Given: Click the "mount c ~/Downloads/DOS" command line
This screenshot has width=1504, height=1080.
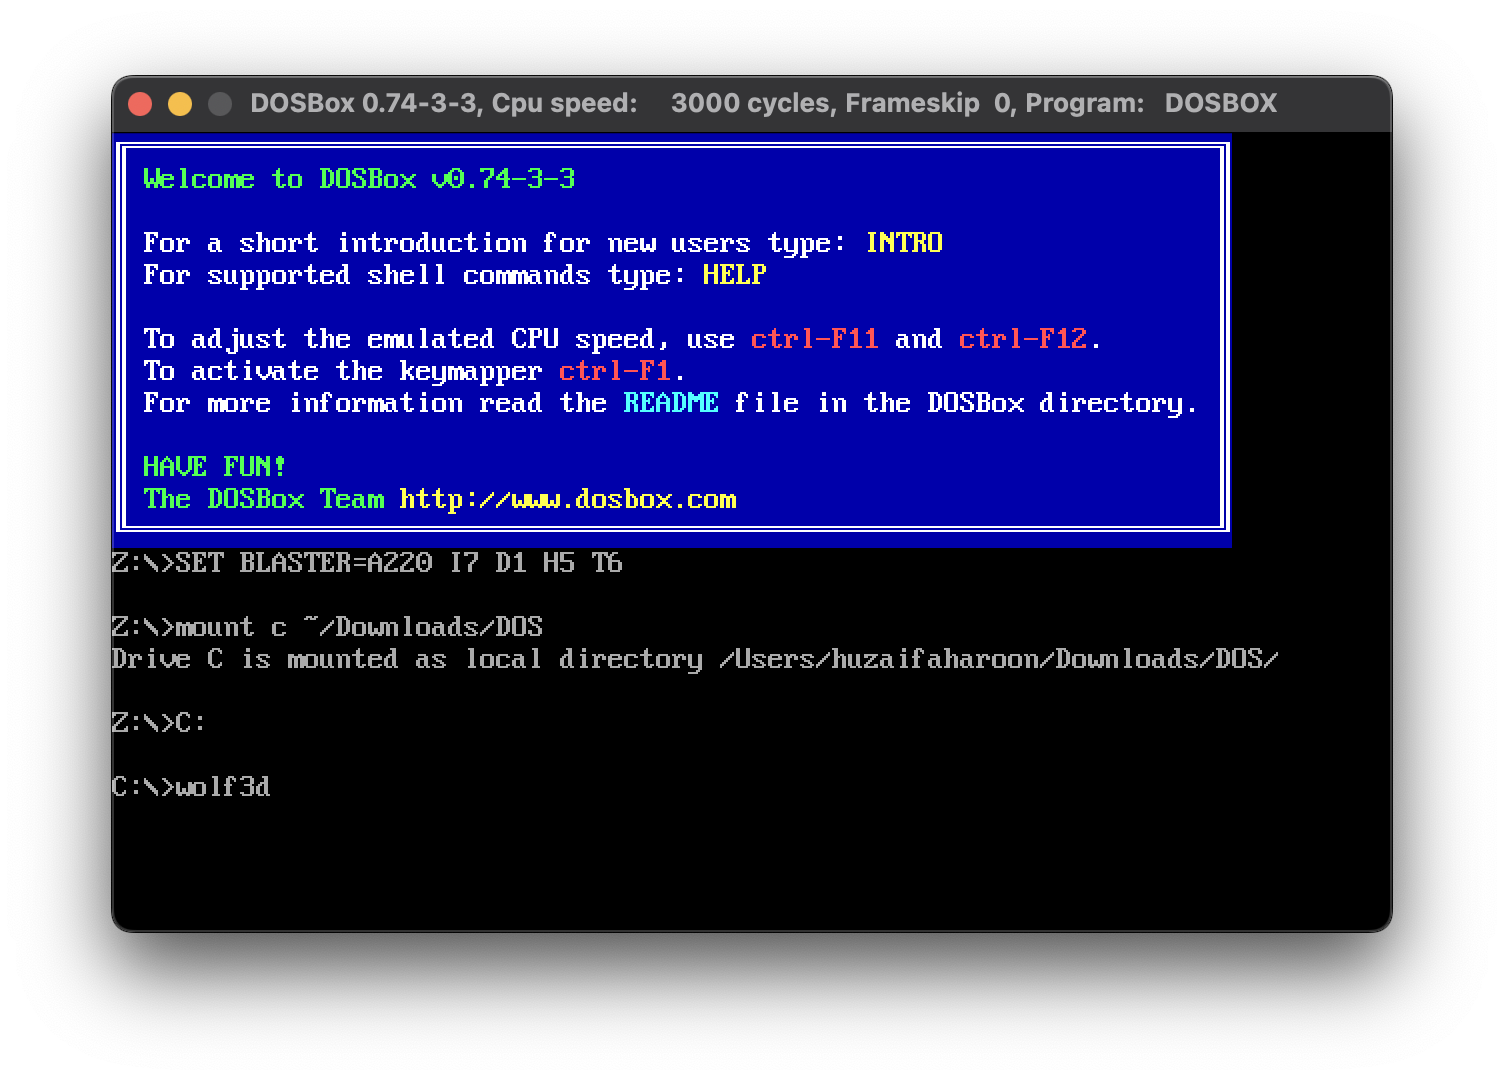Looking at the screenshot, I should [327, 627].
